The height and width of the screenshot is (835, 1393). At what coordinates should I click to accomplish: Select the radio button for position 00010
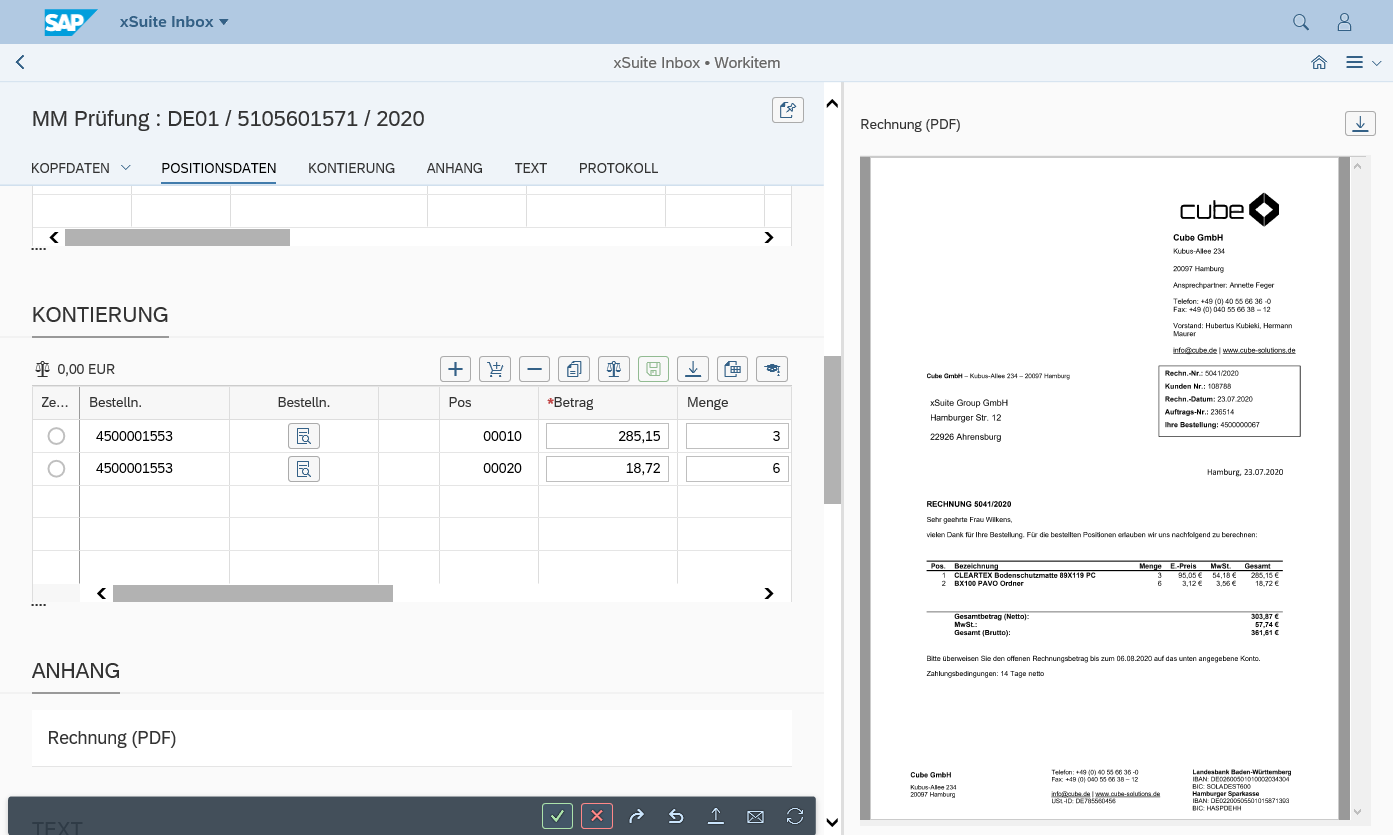(56, 436)
